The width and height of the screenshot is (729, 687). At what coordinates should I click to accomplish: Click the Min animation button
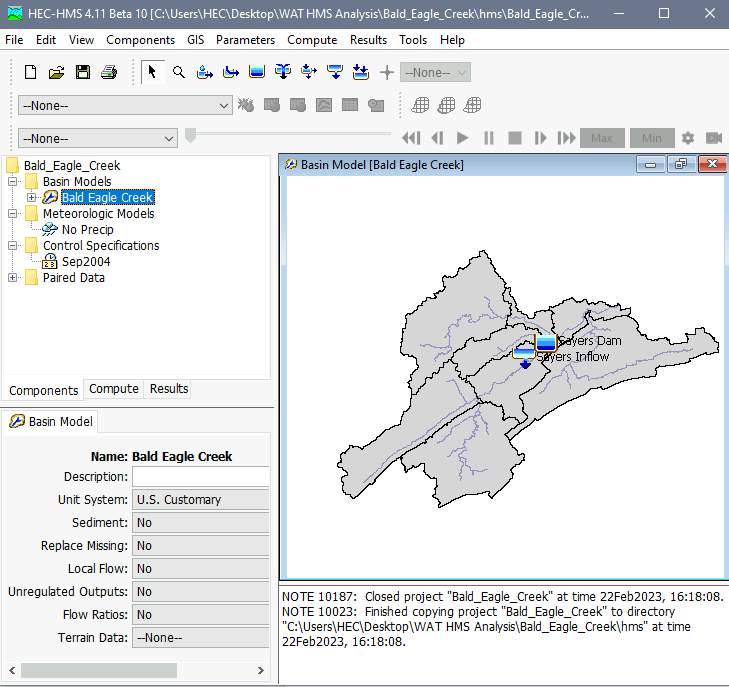pos(652,138)
